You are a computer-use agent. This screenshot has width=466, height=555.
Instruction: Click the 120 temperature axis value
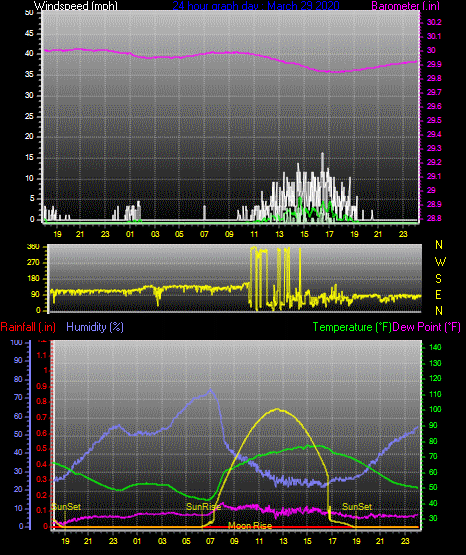(435, 378)
